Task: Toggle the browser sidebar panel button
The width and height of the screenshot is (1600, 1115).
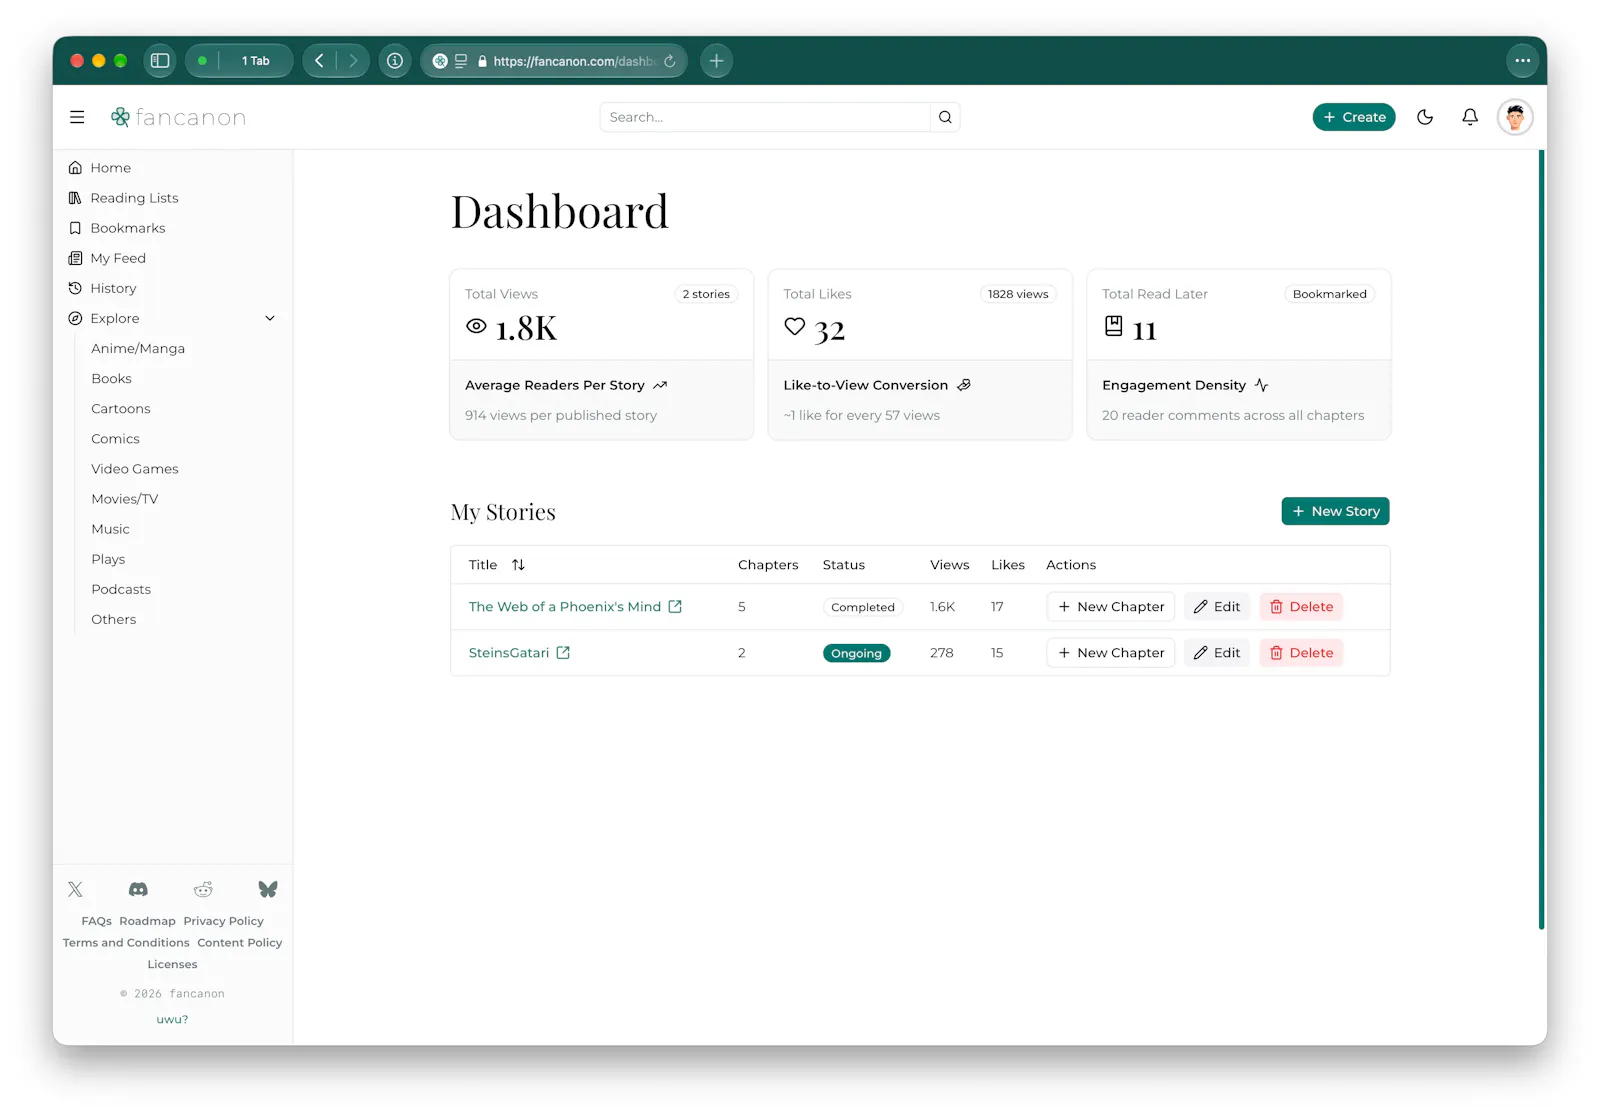Action: (x=160, y=61)
